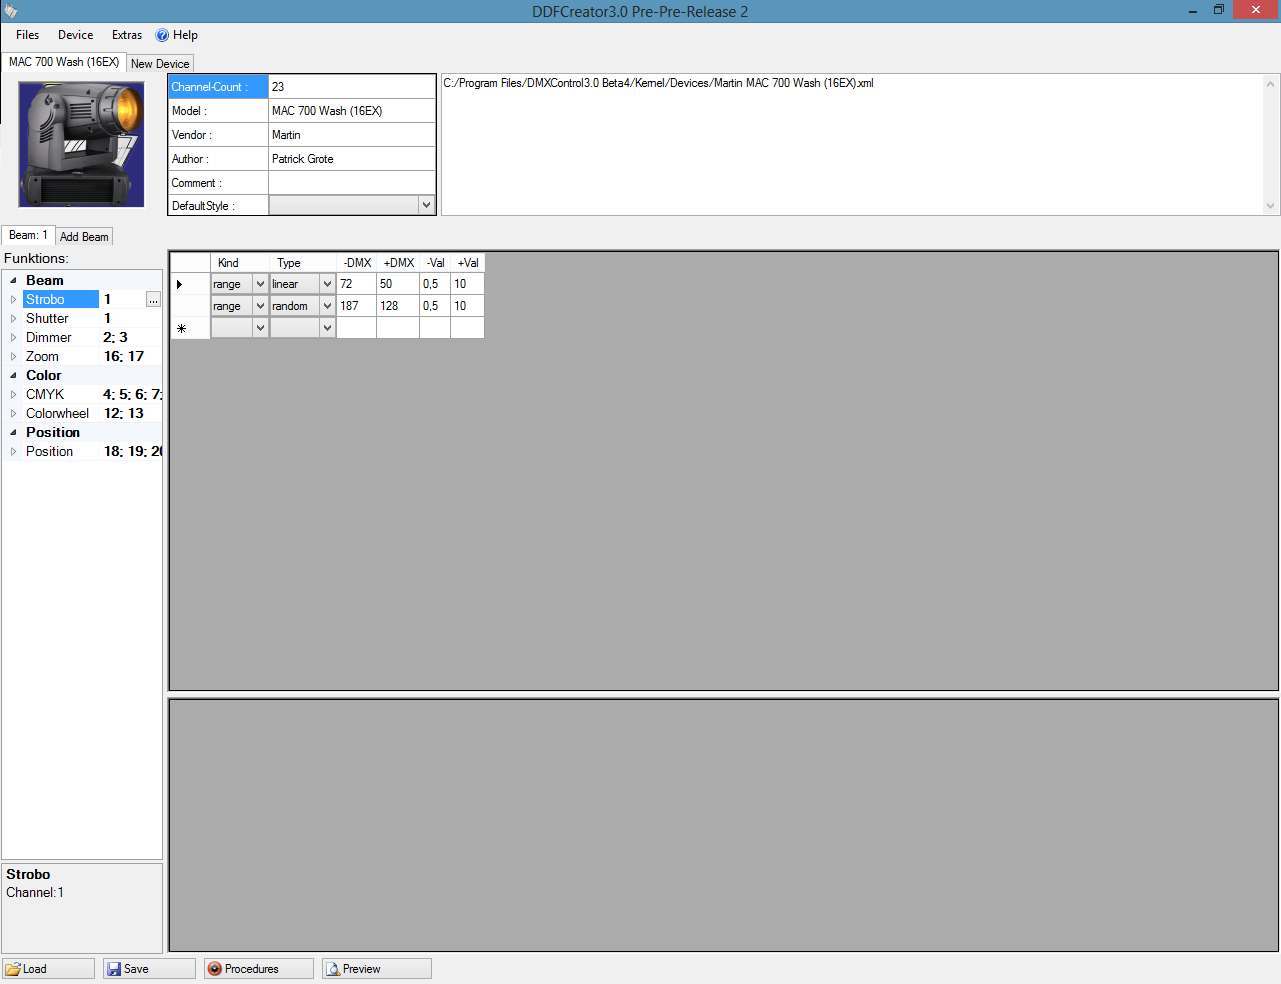Open the Files menu
This screenshot has height=984, width=1281.
click(28, 35)
